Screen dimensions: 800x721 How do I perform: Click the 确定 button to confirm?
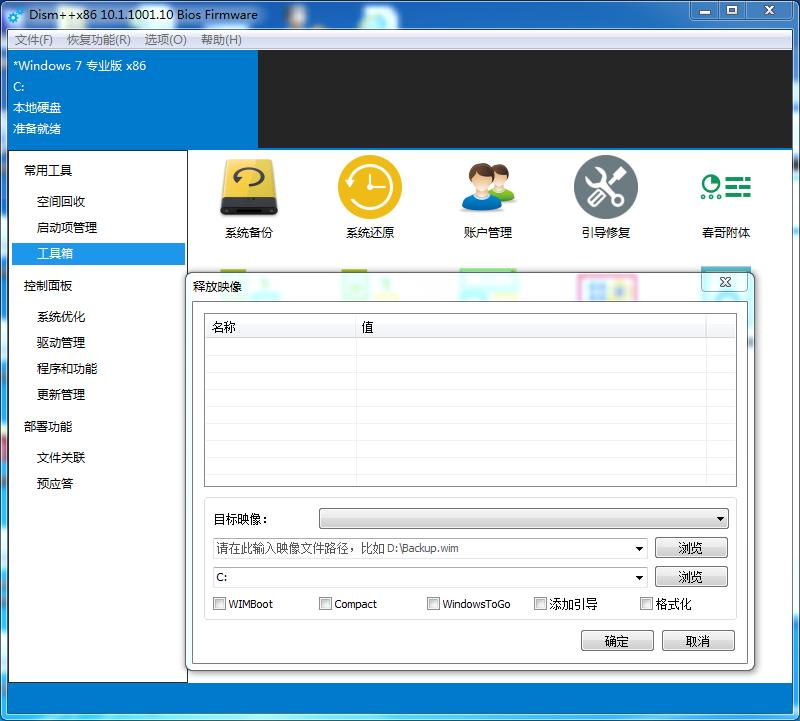point(617,640)
